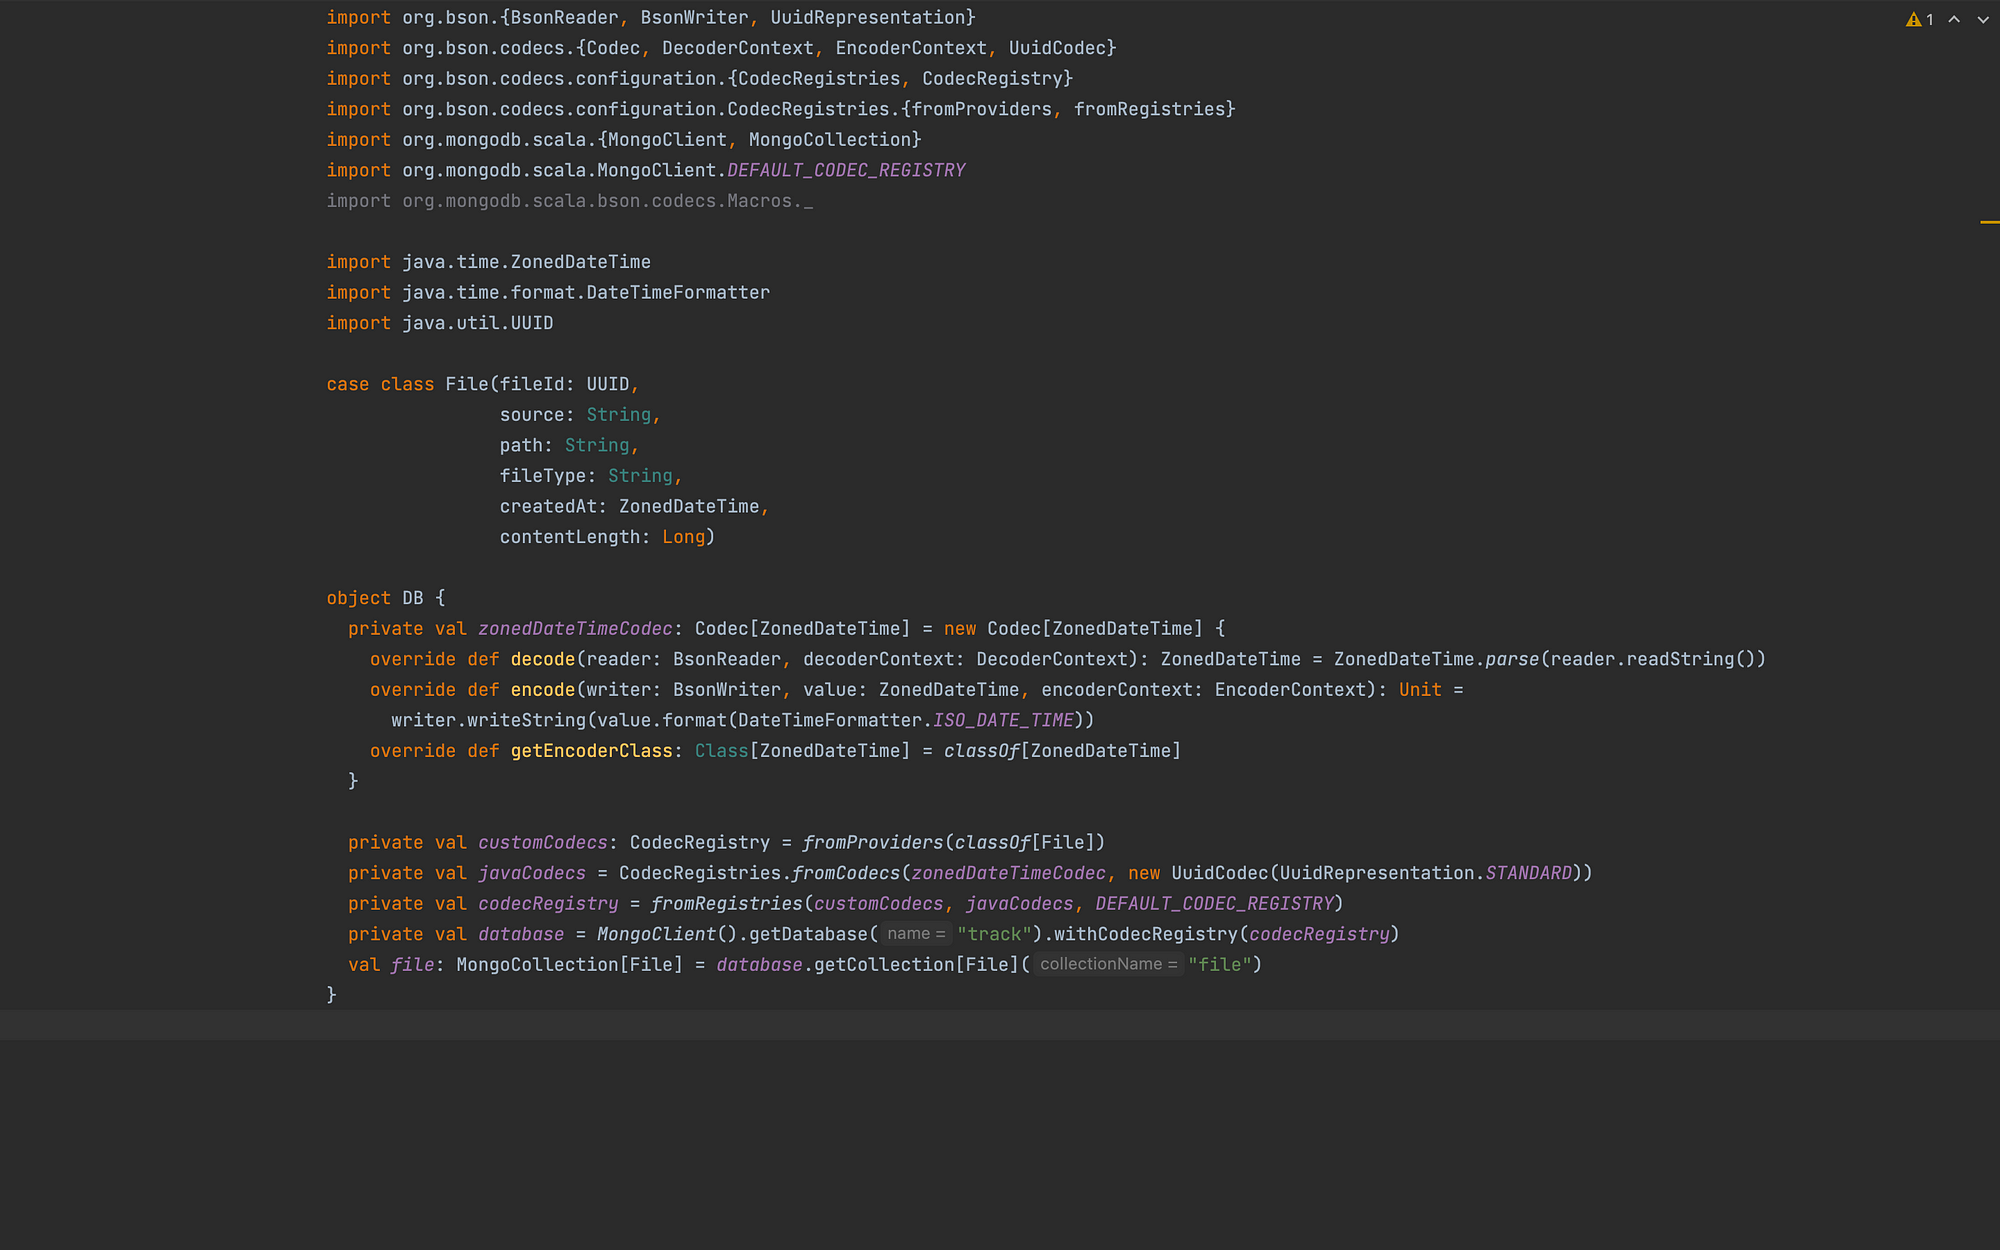Click getEncoderClass method name

pos(591,751)
